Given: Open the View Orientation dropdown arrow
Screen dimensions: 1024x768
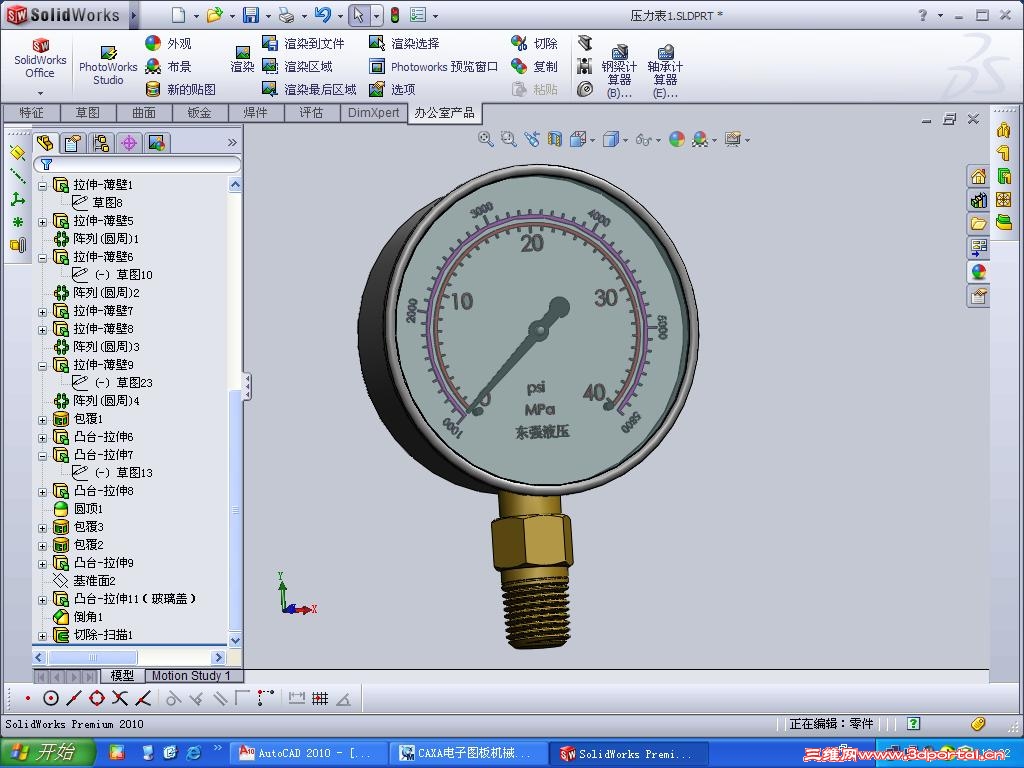Looking at the screenshot, I should click(592, 140).
